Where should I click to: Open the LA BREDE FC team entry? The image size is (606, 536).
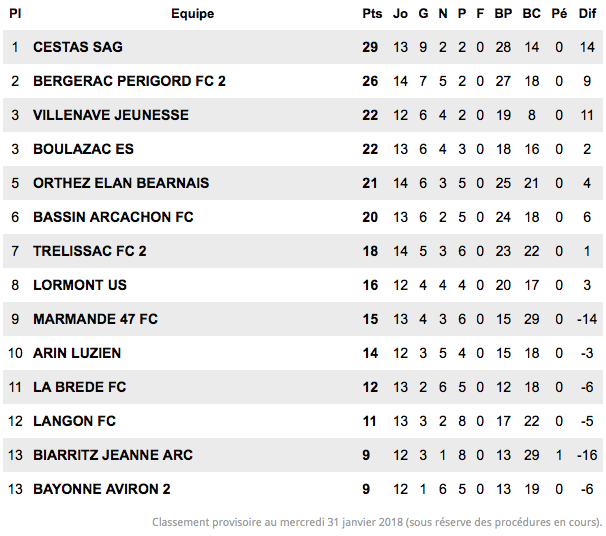coord(80,387)
